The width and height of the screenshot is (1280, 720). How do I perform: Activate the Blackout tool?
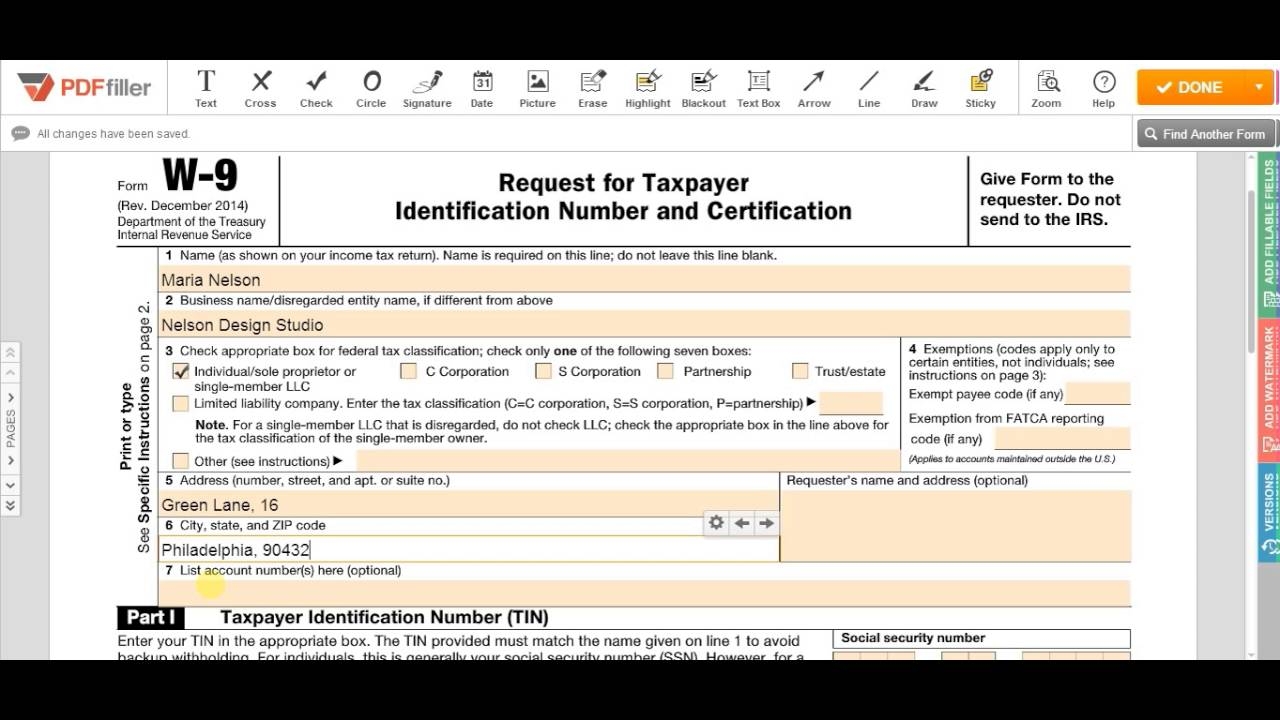point(703,89)
